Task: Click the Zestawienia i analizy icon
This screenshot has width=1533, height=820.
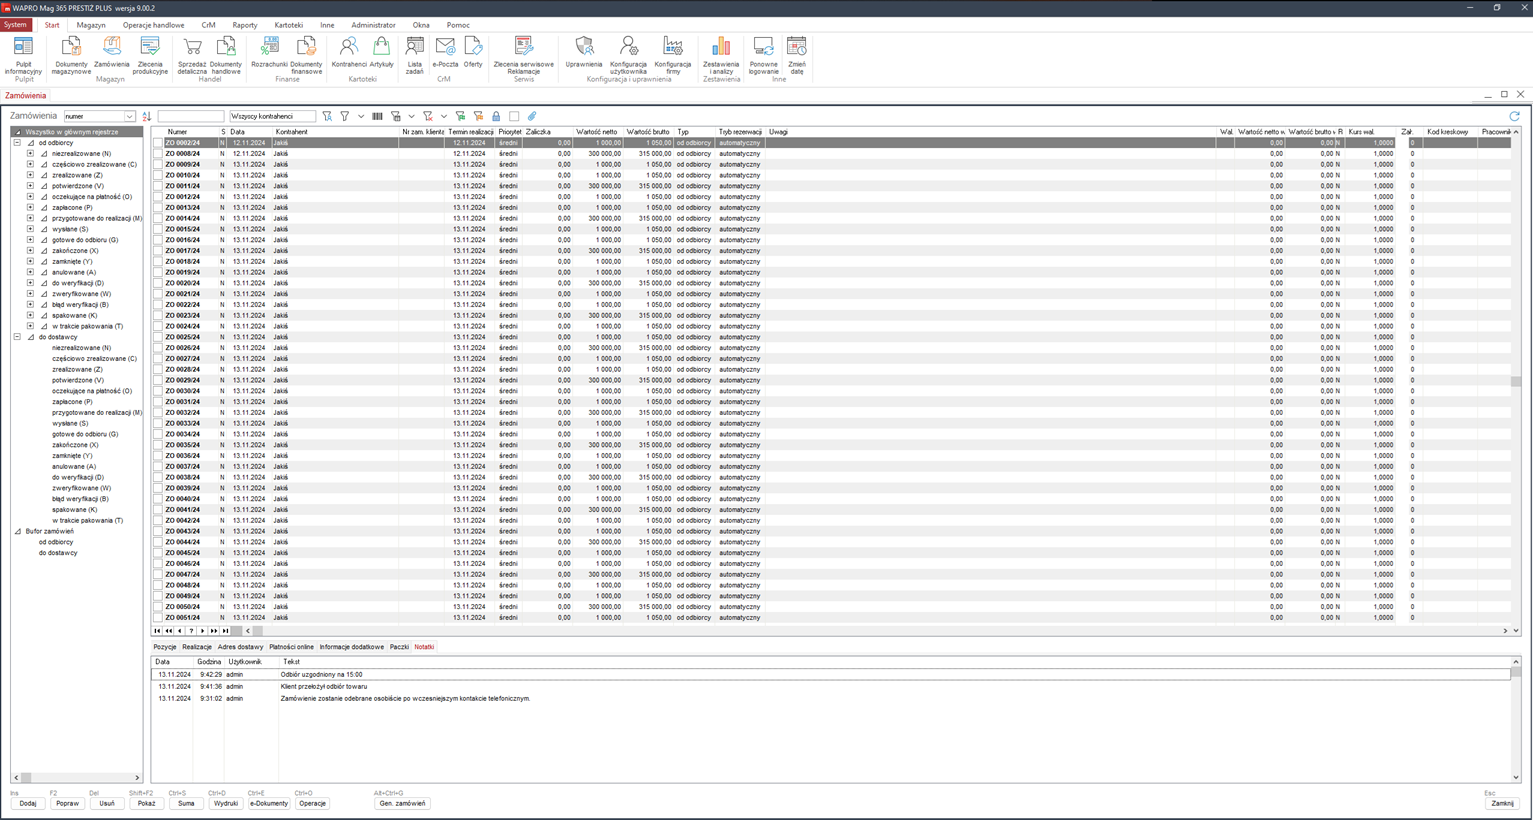Action: point(721,51)
